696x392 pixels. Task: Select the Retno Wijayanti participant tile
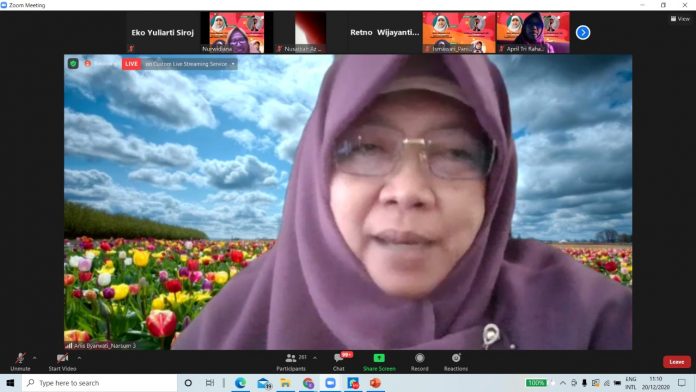click(x=384, y=32)
